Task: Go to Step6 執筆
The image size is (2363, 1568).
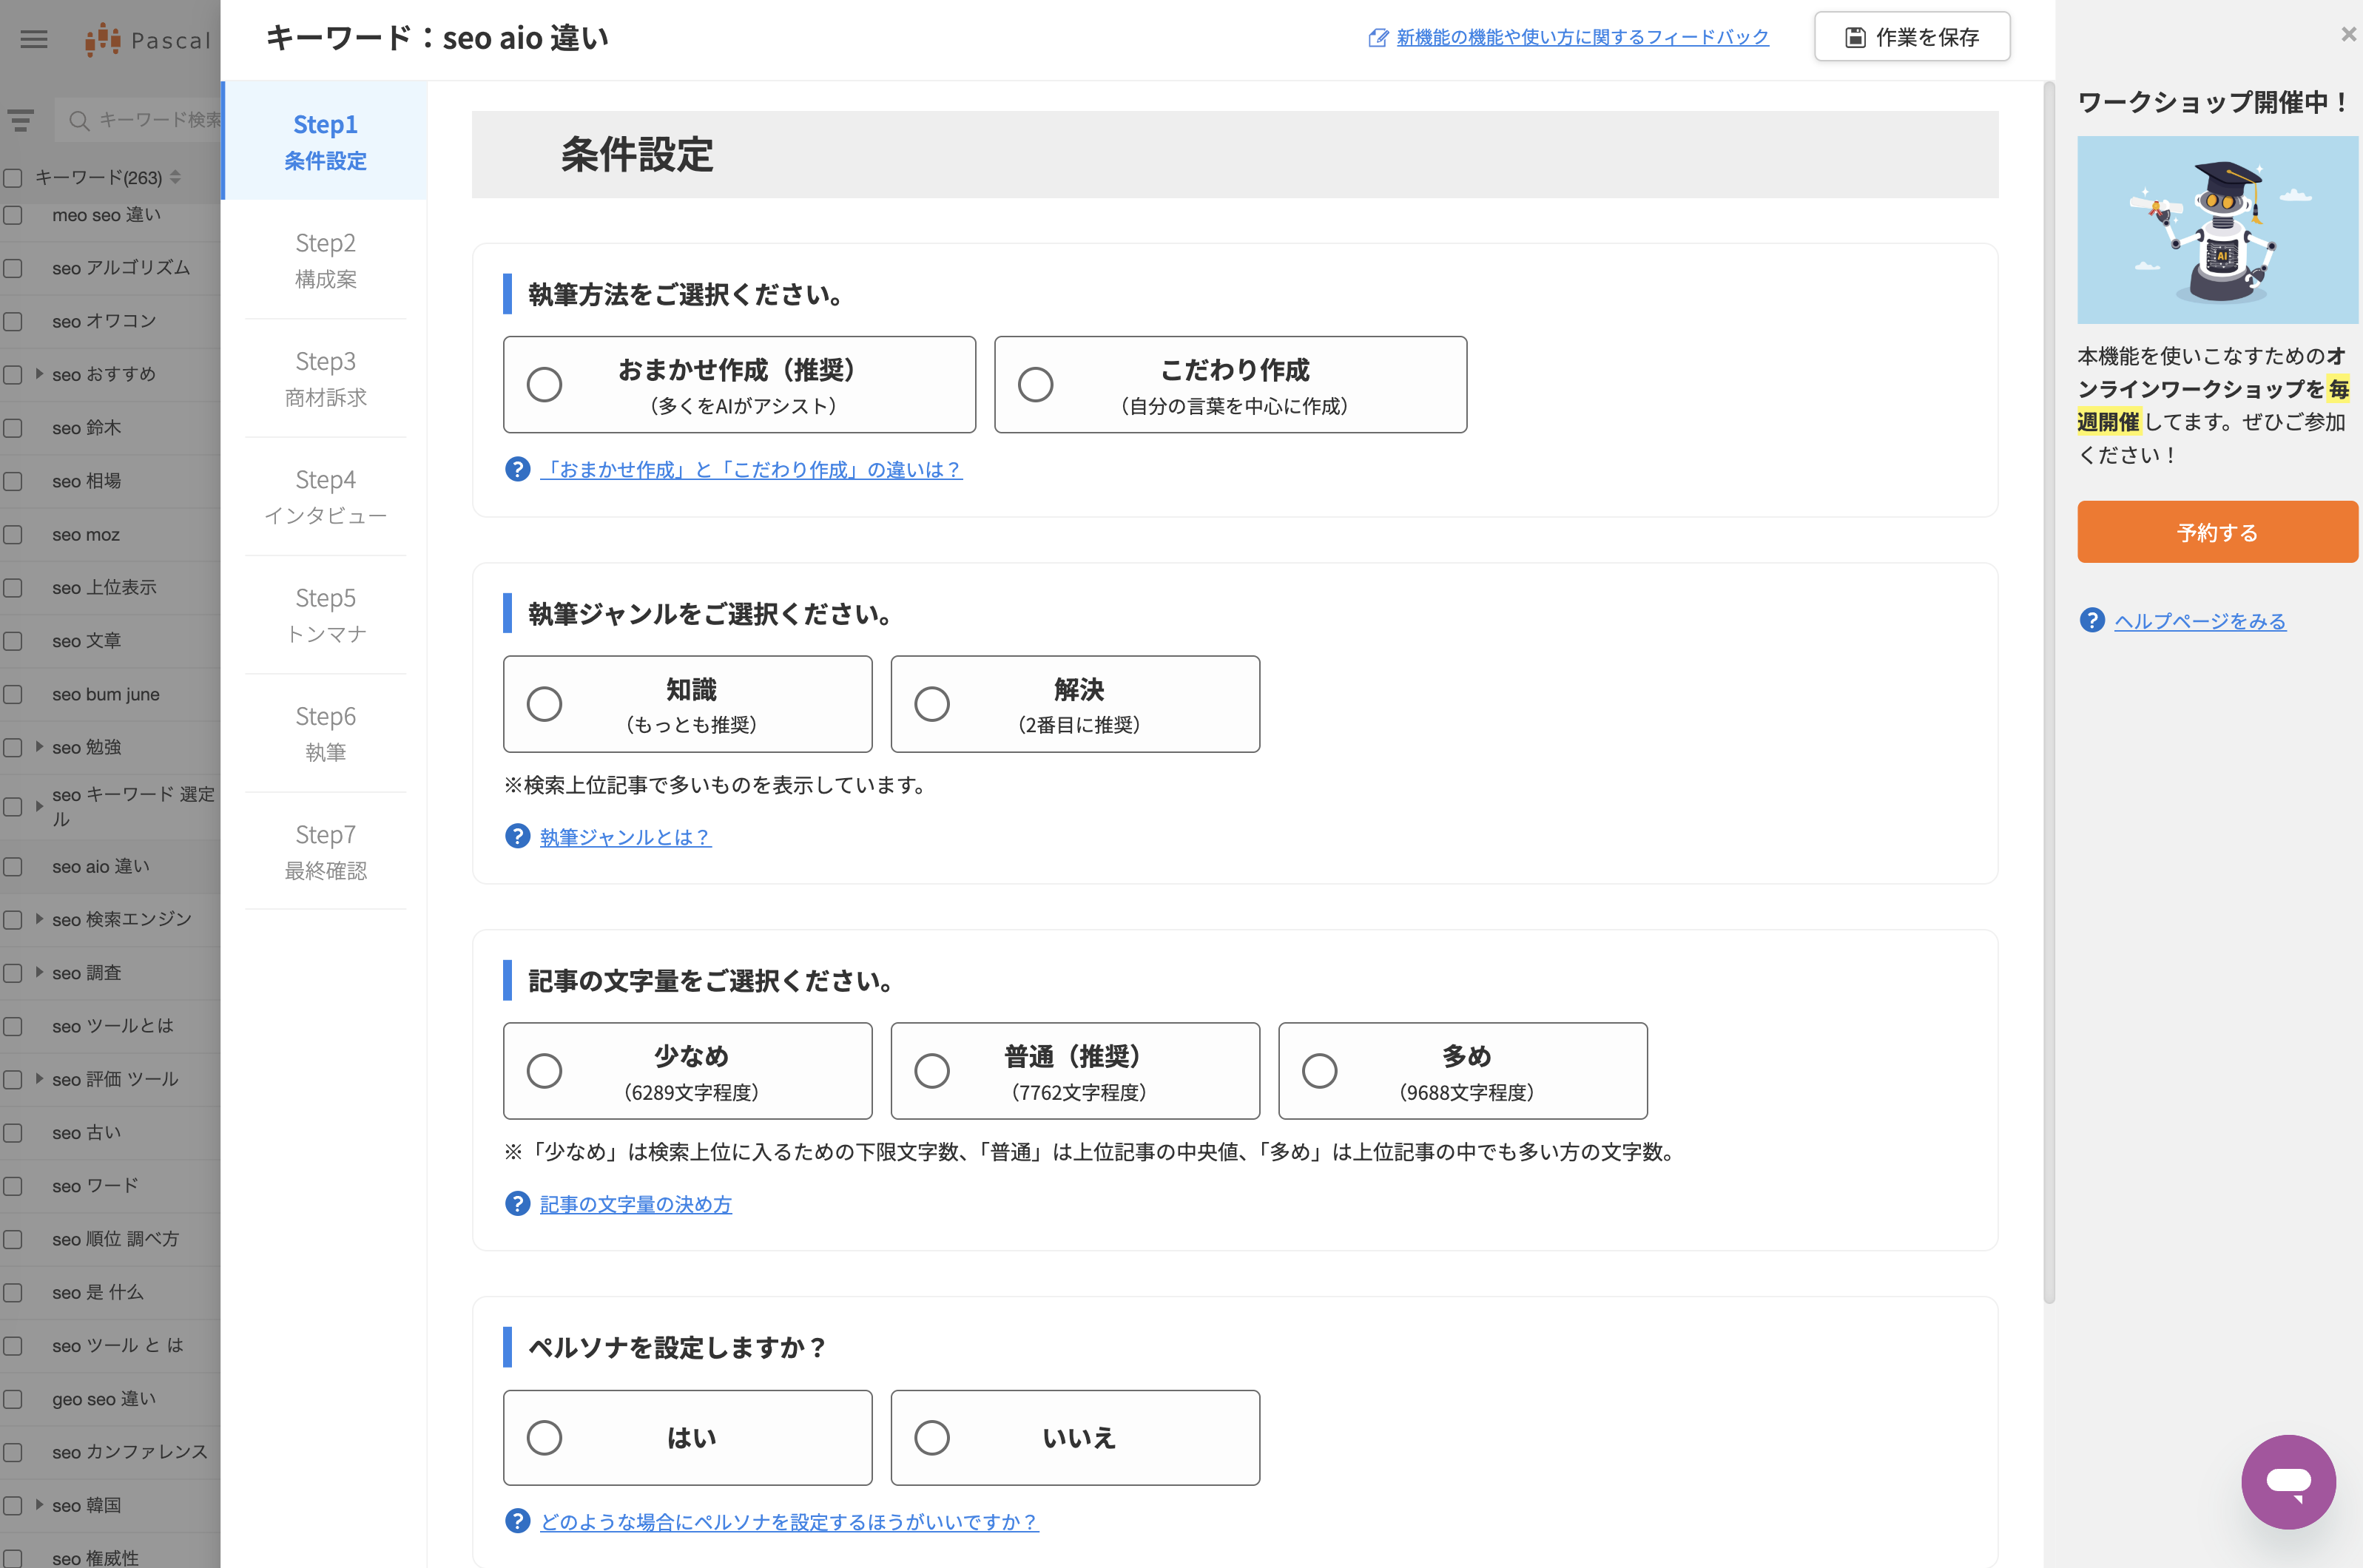Action: point(325,733)
